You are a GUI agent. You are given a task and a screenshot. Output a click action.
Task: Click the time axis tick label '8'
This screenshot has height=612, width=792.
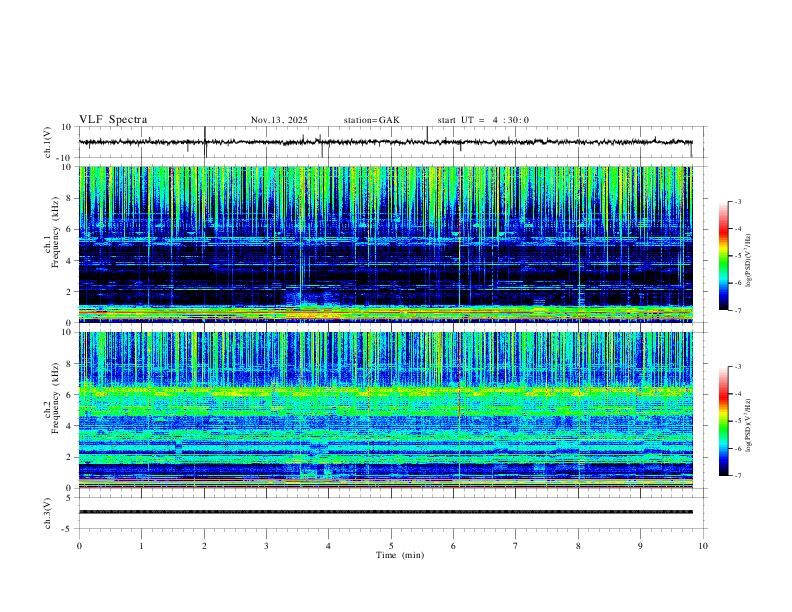point(578,546)
